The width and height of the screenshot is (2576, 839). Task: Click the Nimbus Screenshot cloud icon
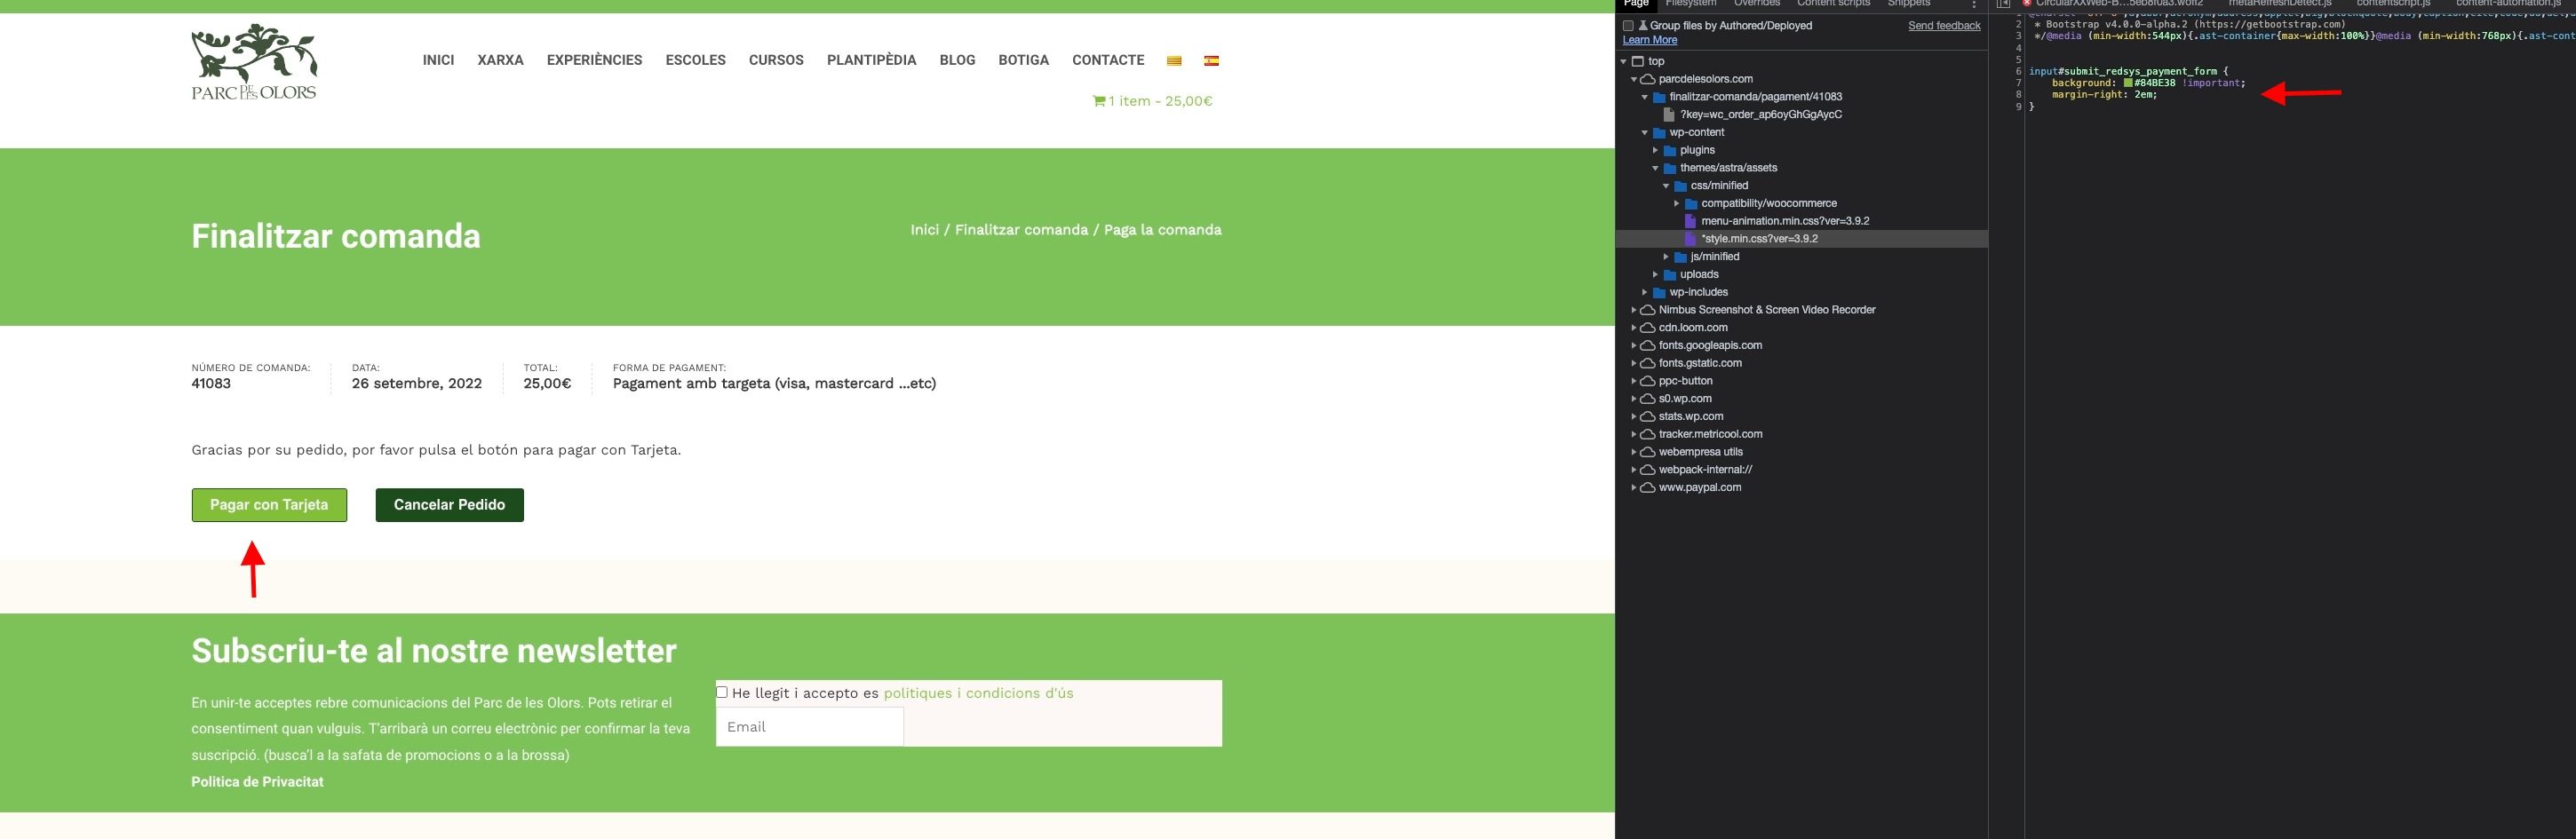[1648, 310]
